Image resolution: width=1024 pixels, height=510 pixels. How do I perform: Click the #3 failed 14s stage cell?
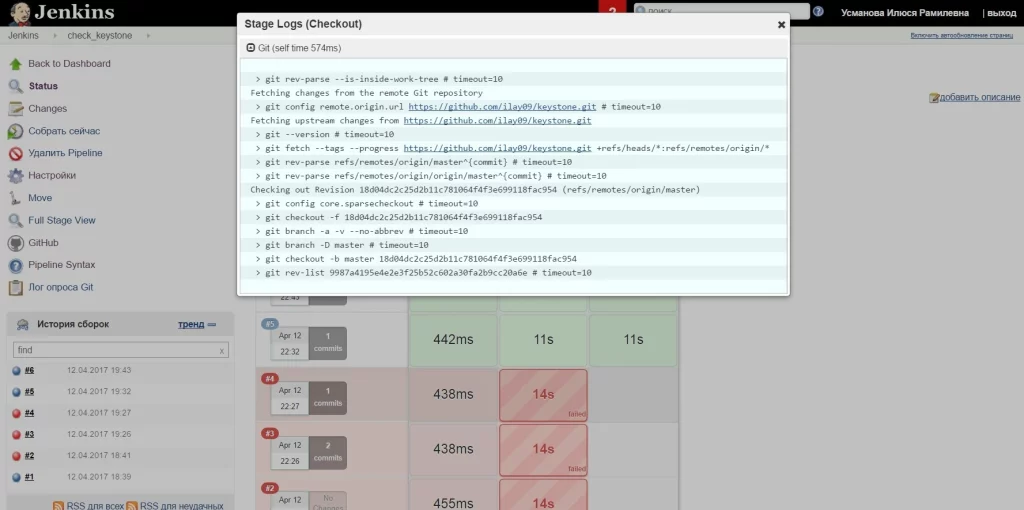tap(543, 449)
